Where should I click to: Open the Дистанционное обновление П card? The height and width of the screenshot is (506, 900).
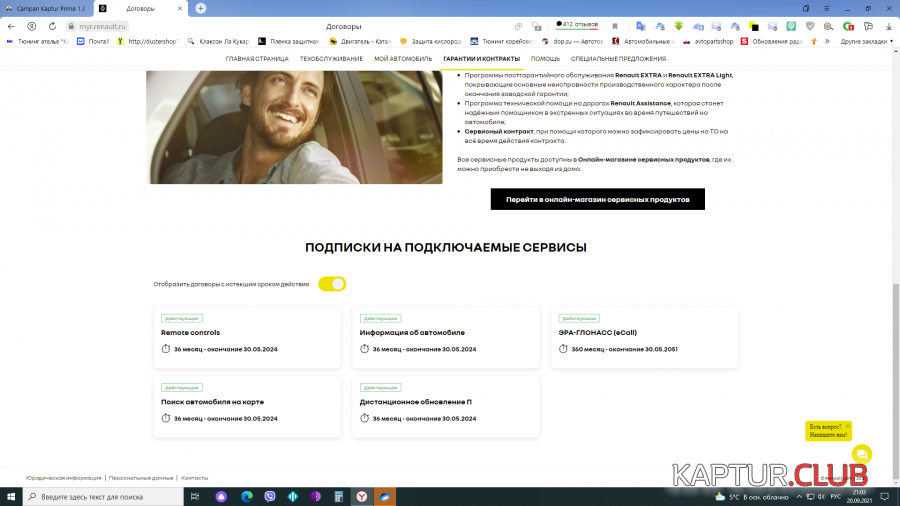pos(445,406)
